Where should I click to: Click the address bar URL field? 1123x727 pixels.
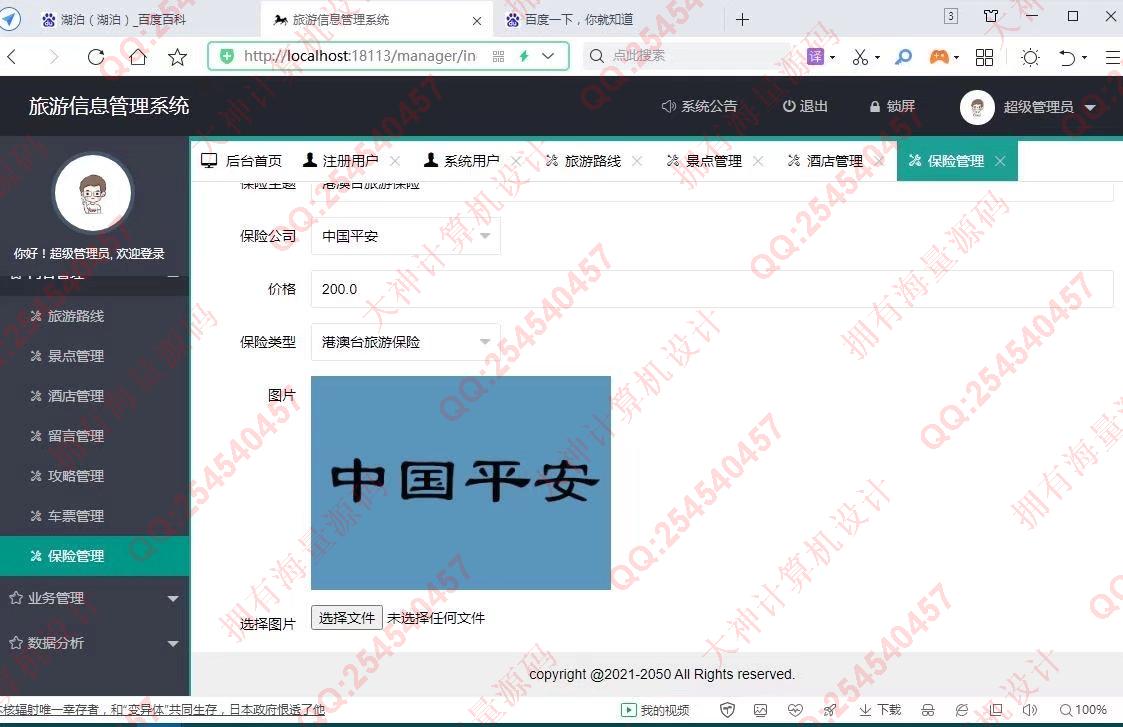pos(359,56)
